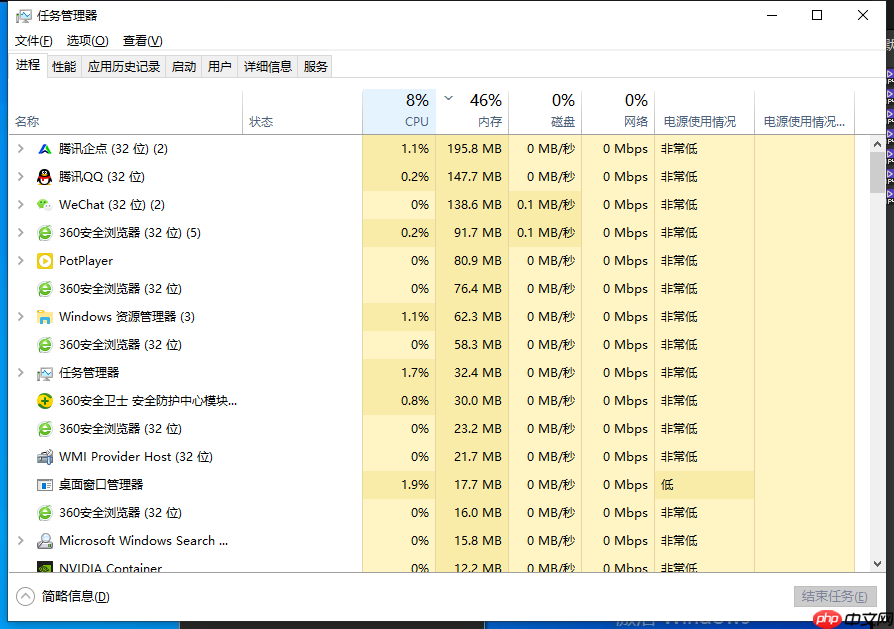Click 360浏览器 icon in the 76.4 MB row
Image resolution: width=894 pixels, height=629 pixels.
[44, 289]
